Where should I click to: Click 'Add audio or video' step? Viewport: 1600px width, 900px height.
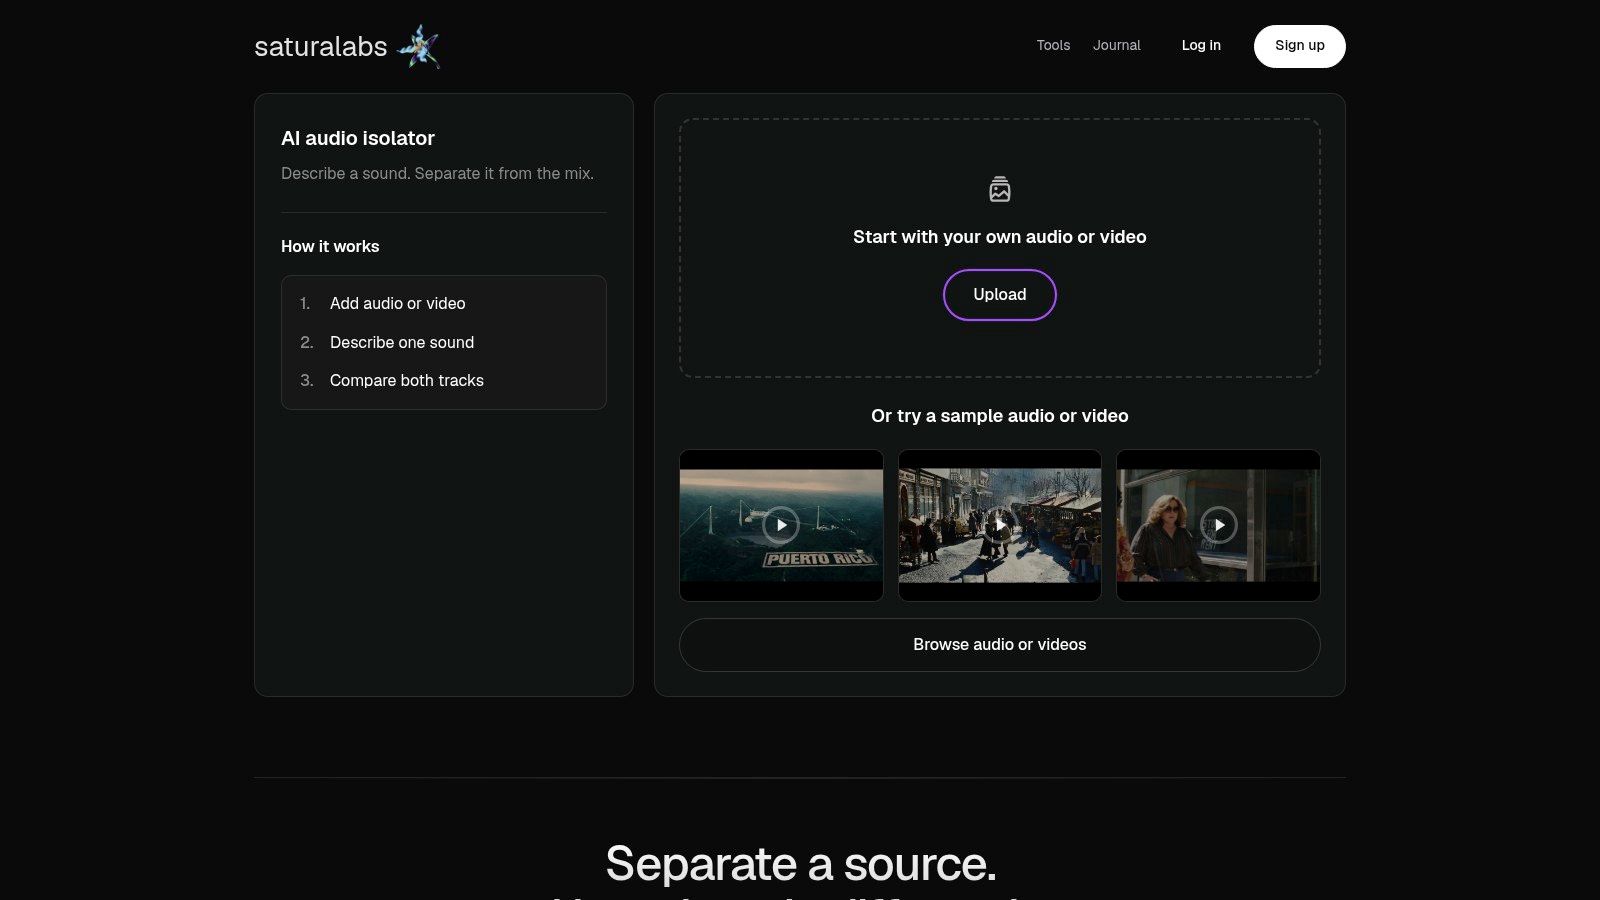coord(397,303)
